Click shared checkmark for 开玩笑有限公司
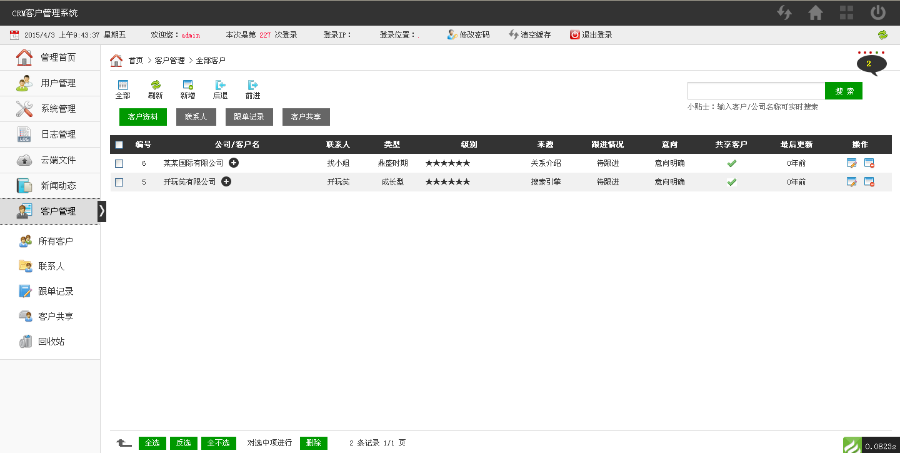 point(731,182)
